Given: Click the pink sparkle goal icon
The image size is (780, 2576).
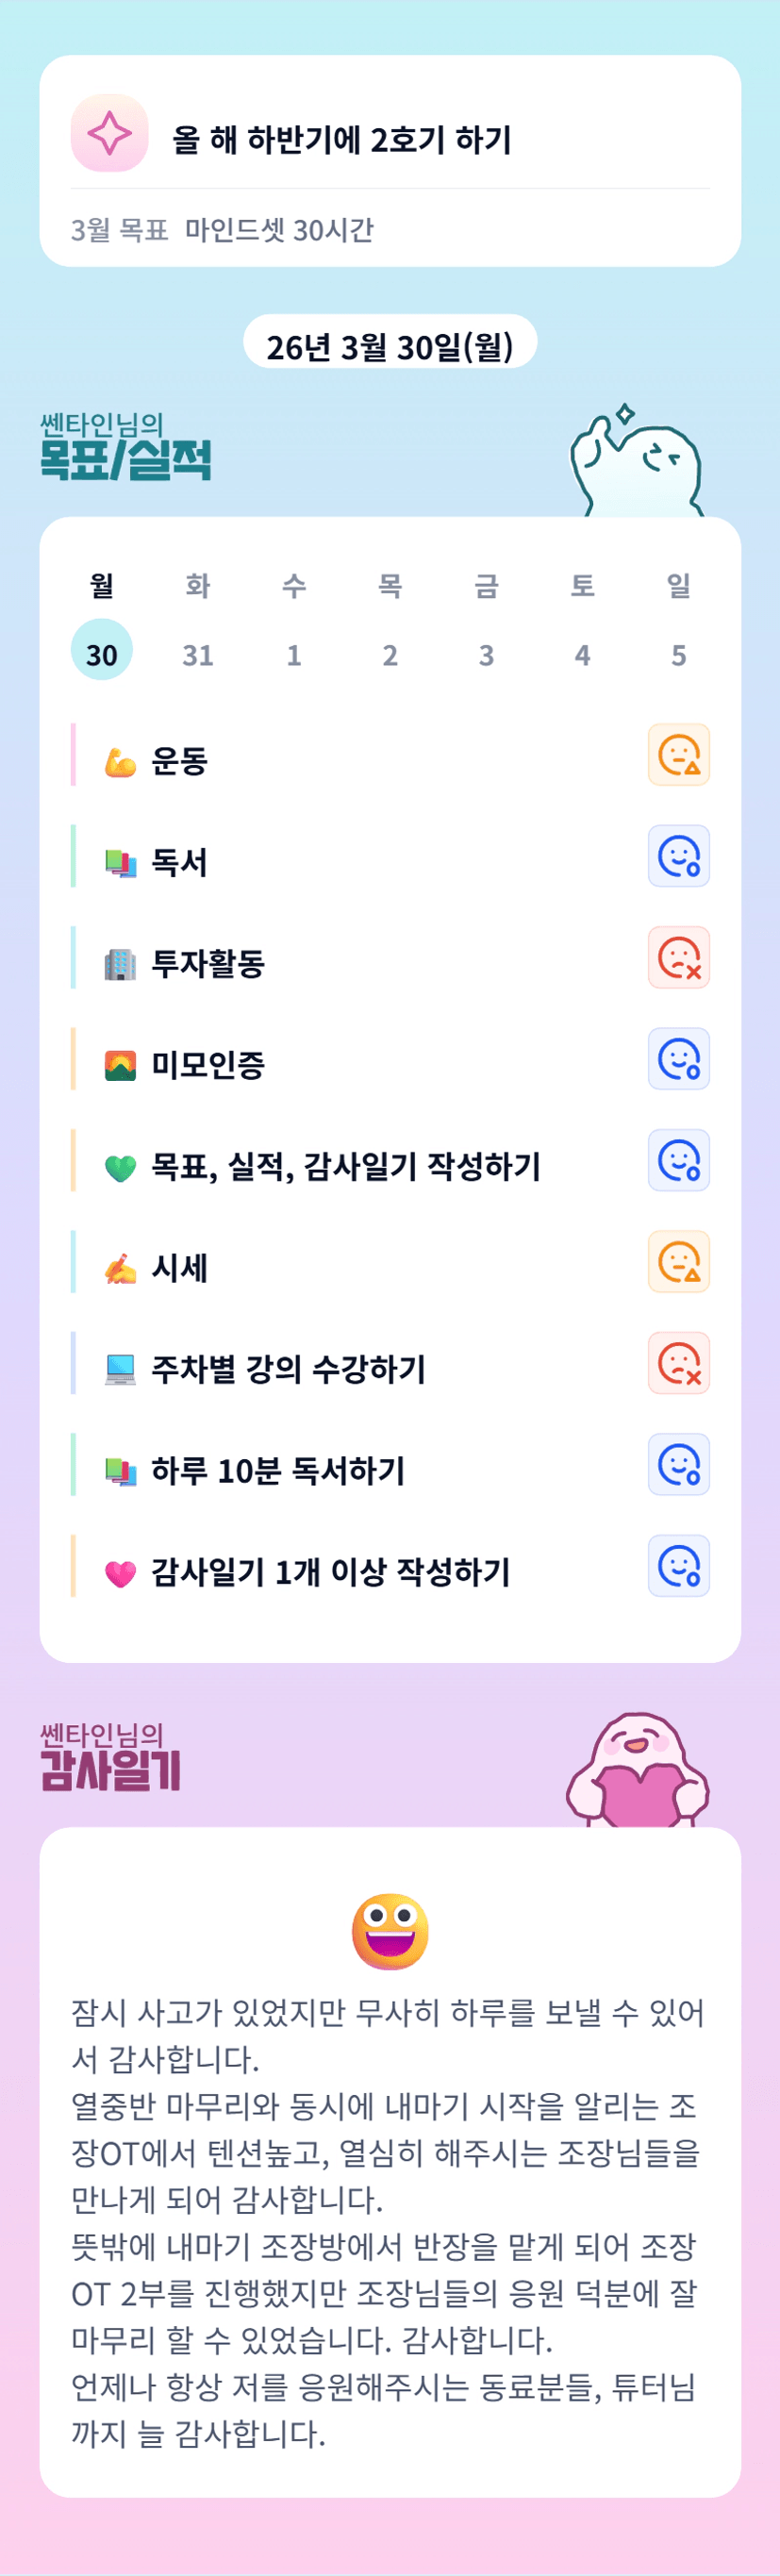Looking at the screenshot, I should [x=109, y=133].
